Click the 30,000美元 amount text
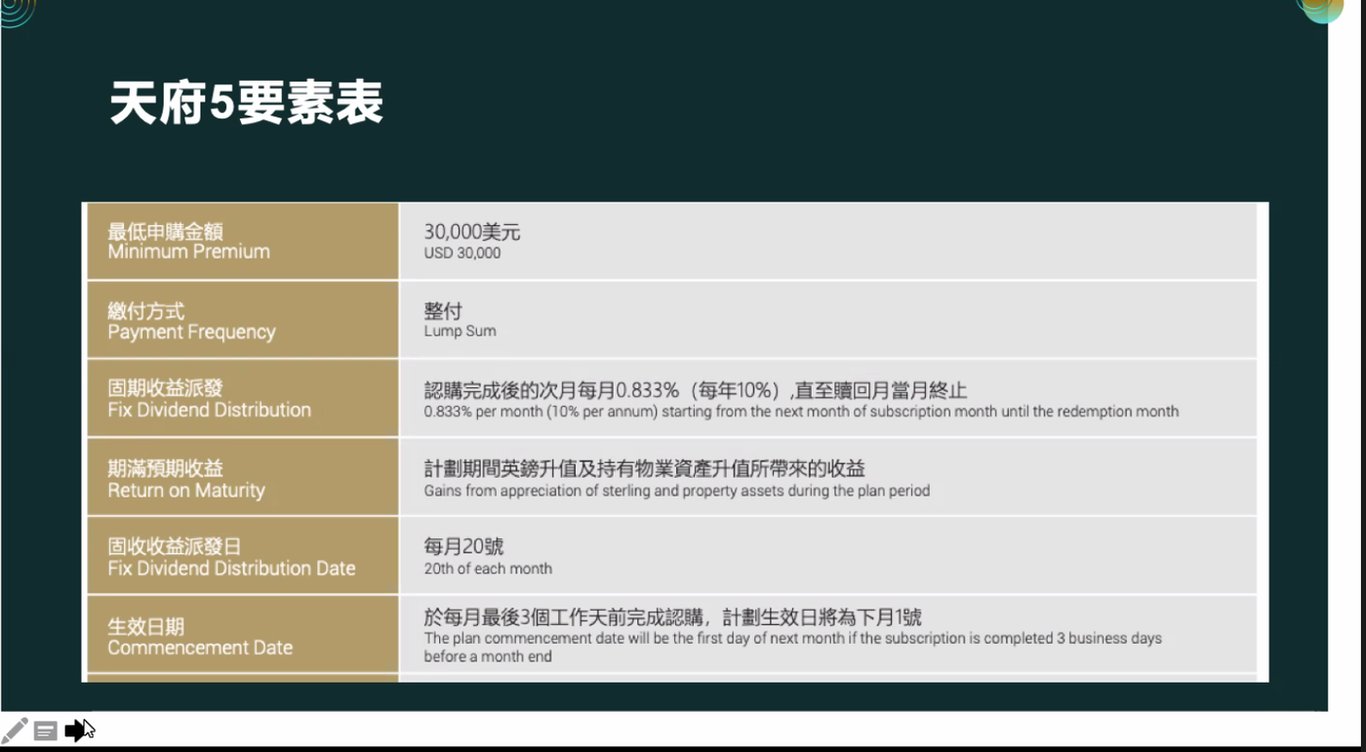1366x752 pixels. pos(472,232)
